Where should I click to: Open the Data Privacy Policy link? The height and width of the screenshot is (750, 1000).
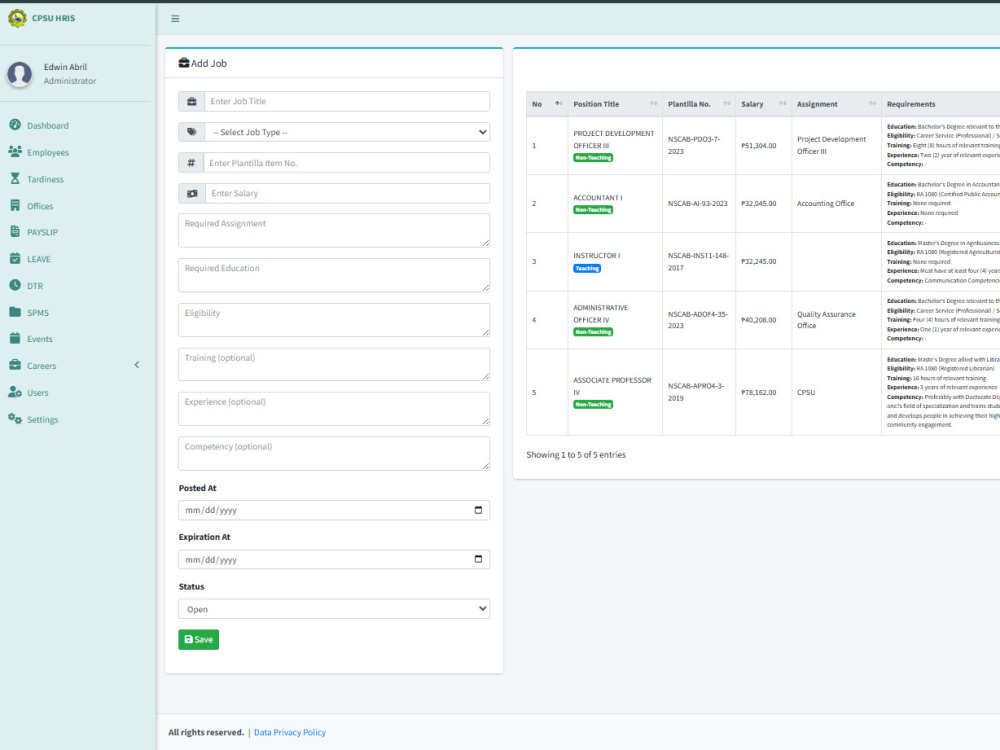tap(290, 732)
